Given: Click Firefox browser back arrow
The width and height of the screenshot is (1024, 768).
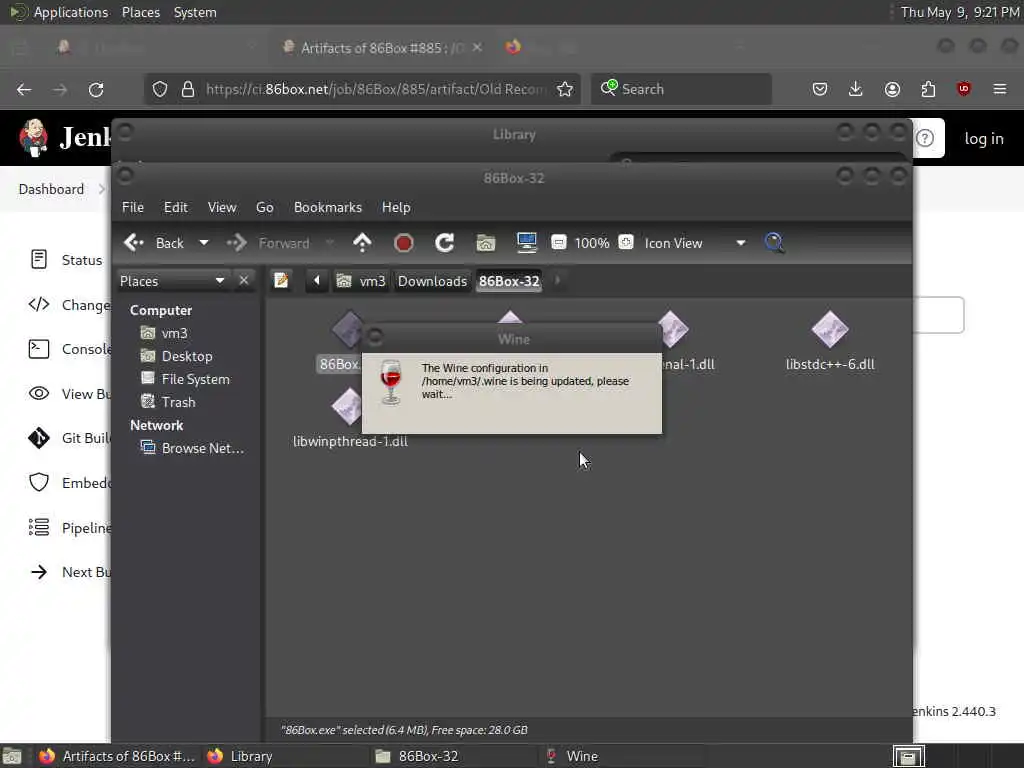Looking at the screenshot, I should pyautogui.click(x=24, y=89).
